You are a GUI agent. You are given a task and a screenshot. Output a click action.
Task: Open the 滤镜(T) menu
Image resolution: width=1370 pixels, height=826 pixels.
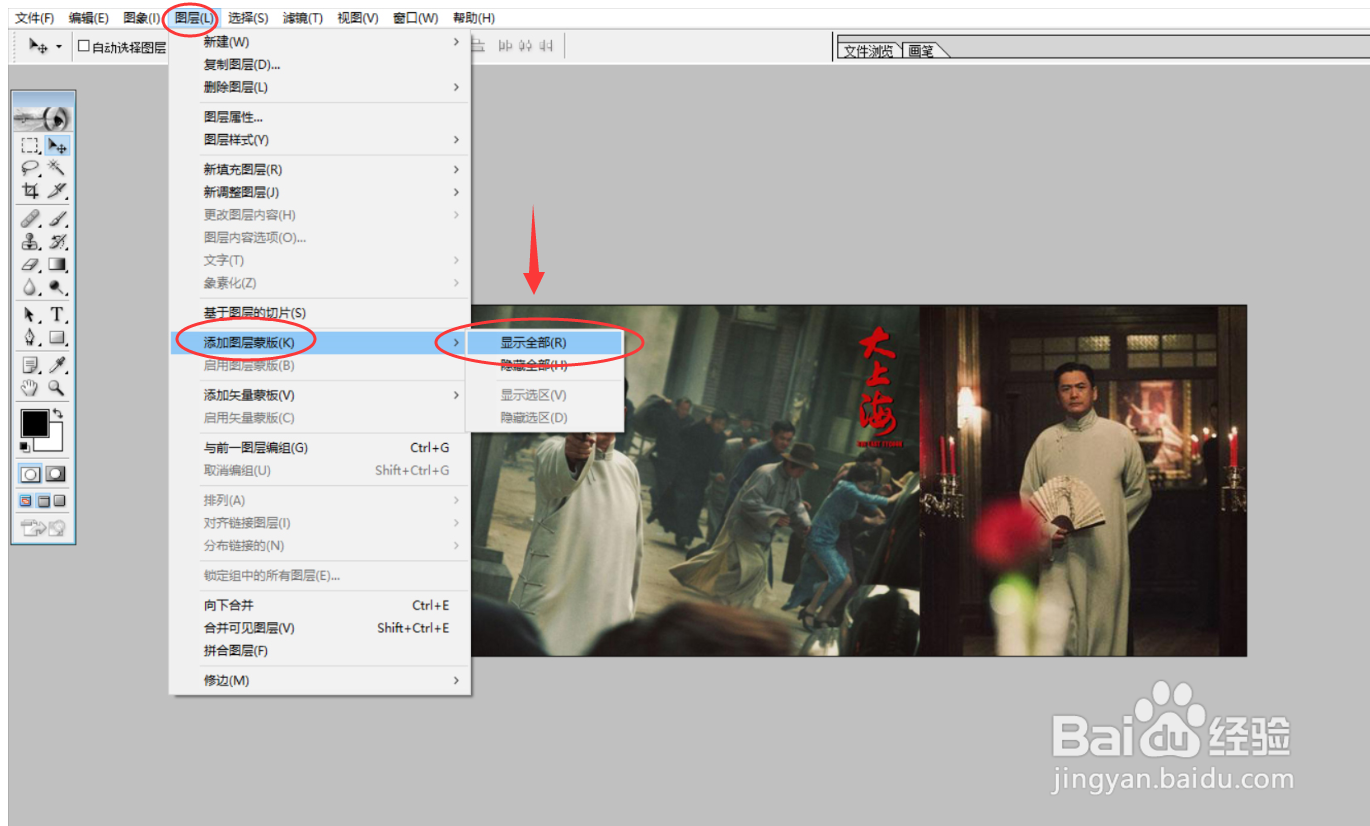click(x=302, y=18)
